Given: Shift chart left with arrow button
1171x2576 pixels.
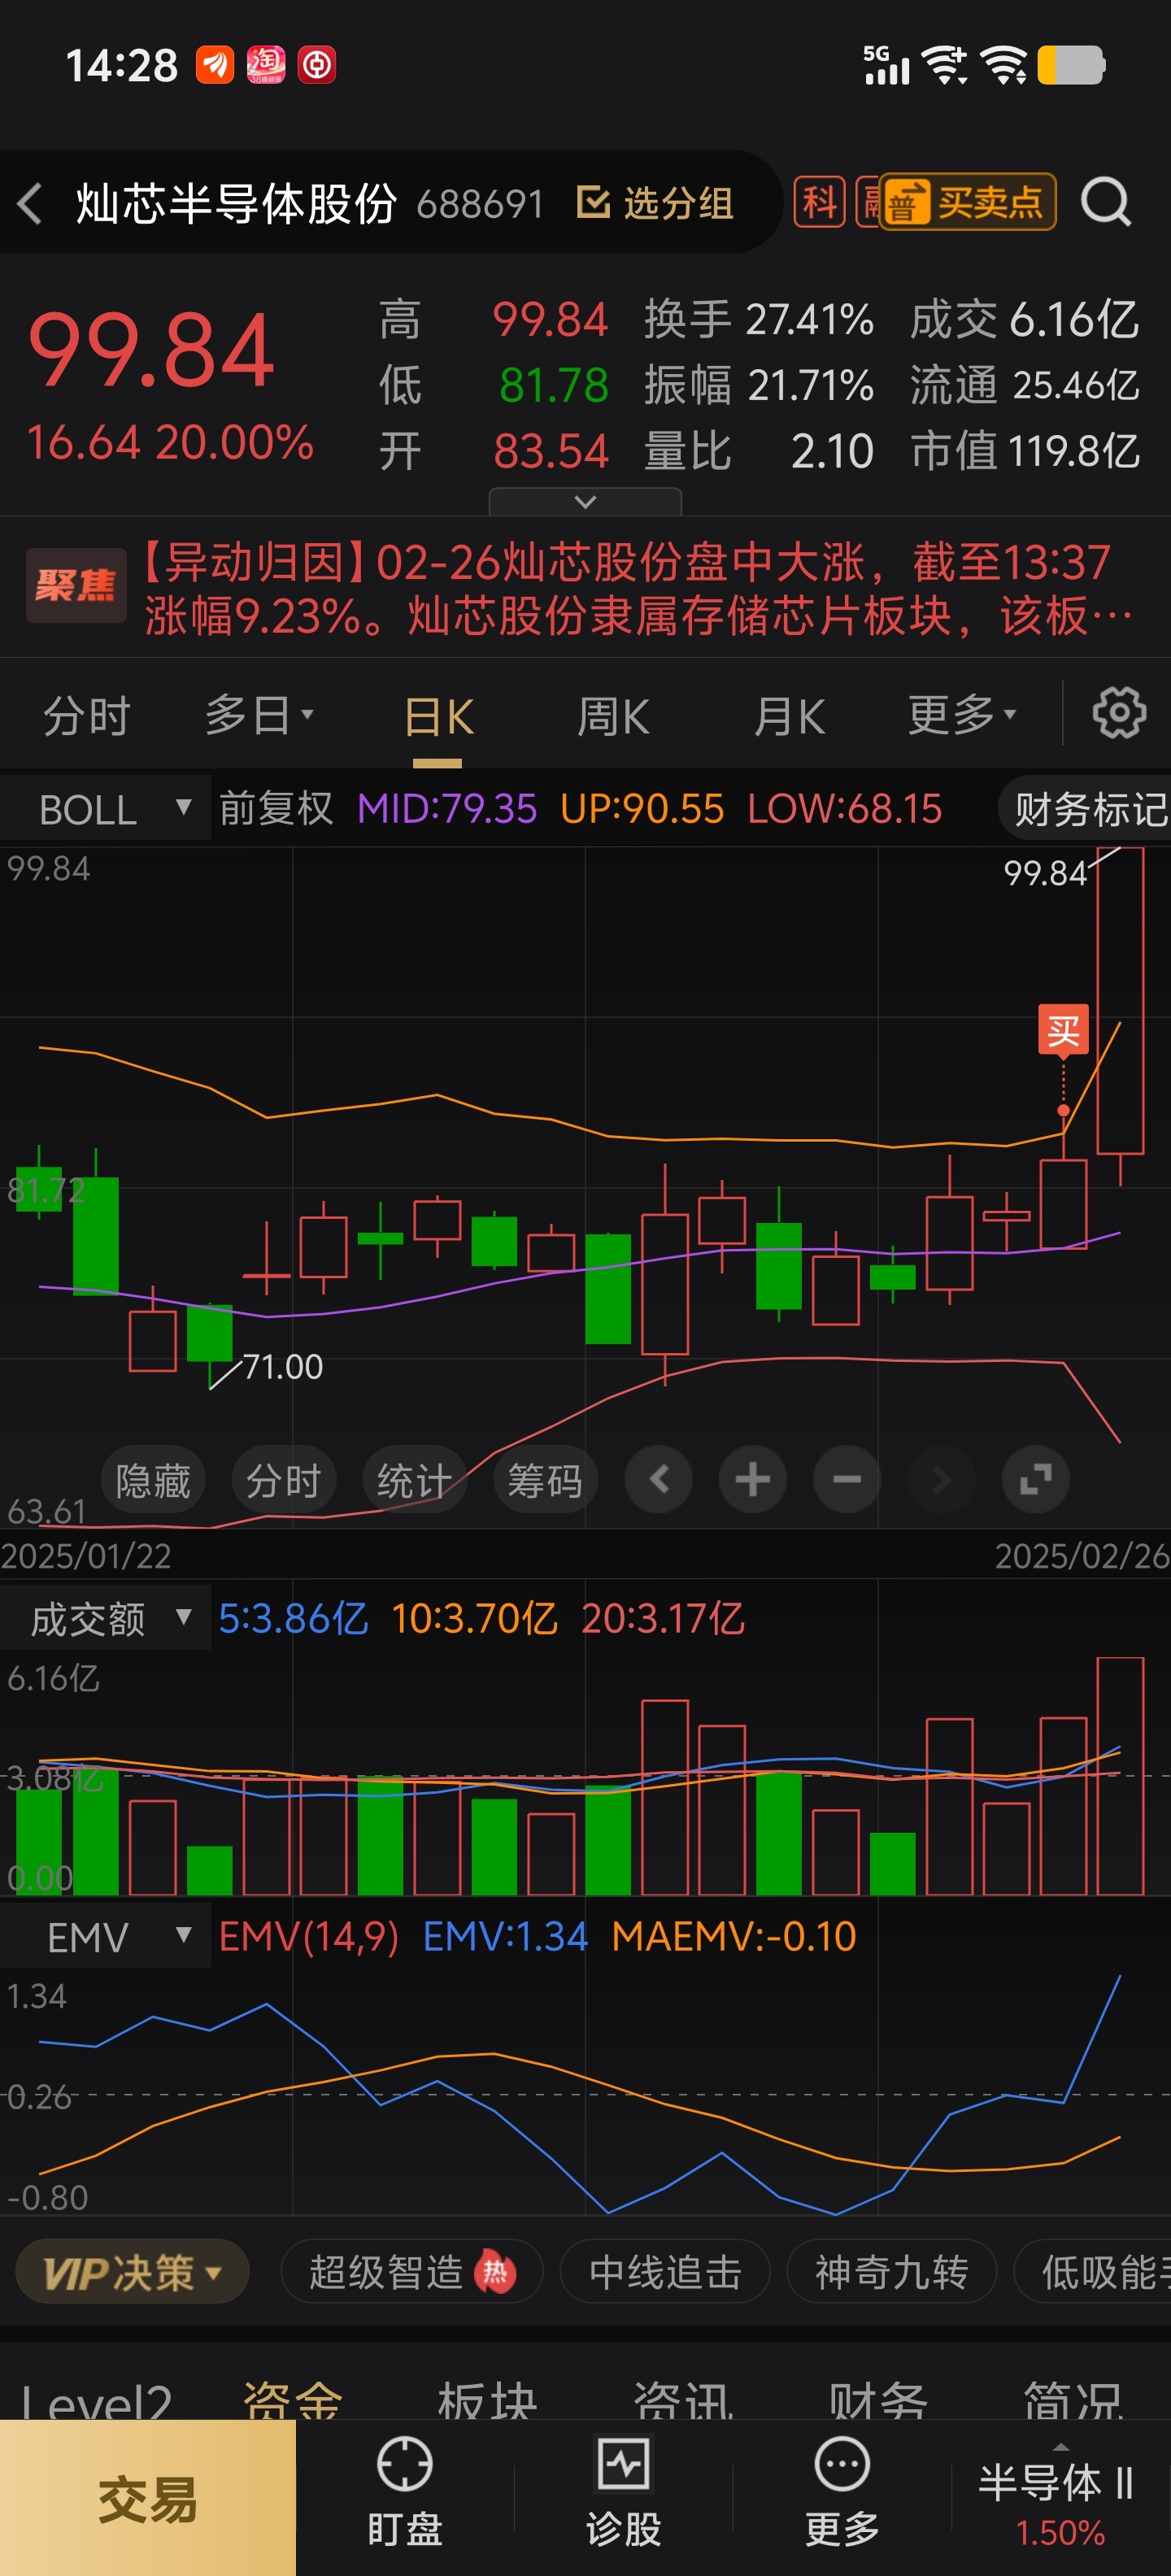Looking at the screenshot, I should [x=658, y=1479].
